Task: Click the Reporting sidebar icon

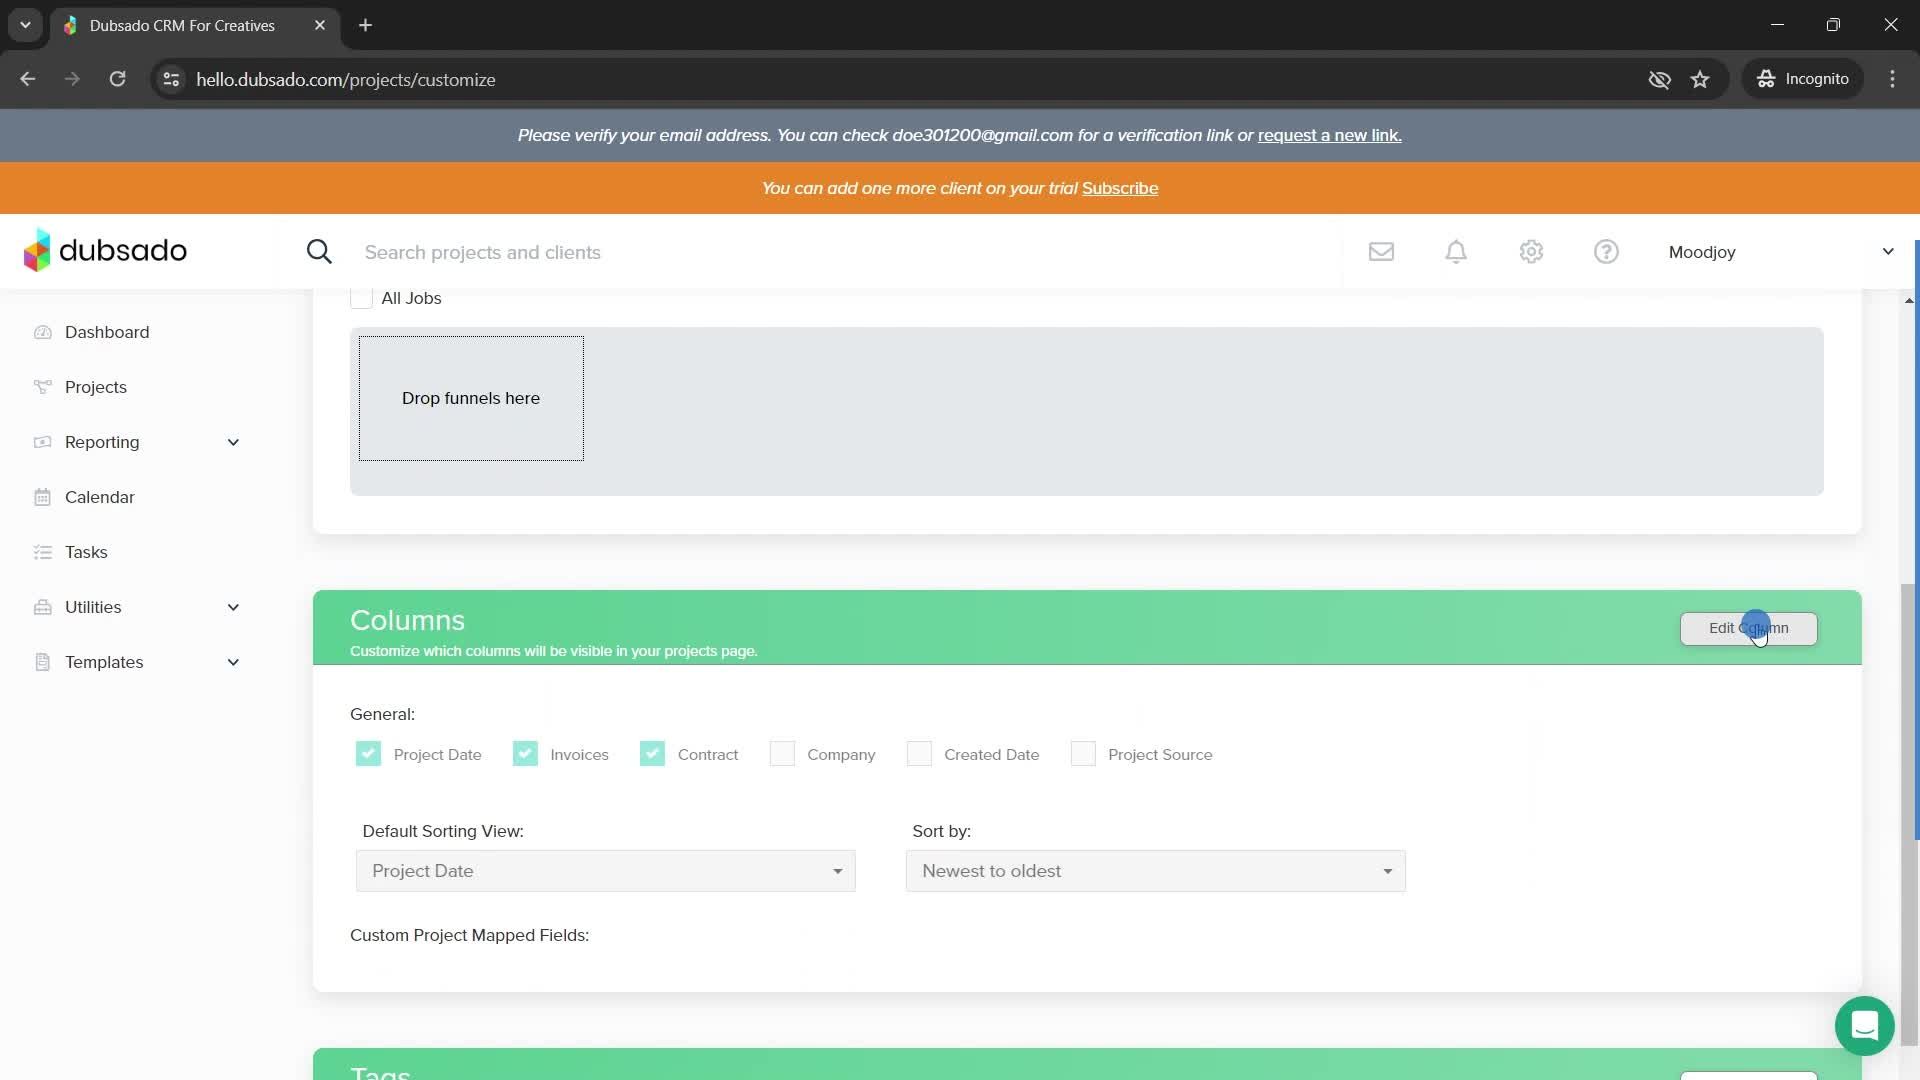Action: [42, 442]
